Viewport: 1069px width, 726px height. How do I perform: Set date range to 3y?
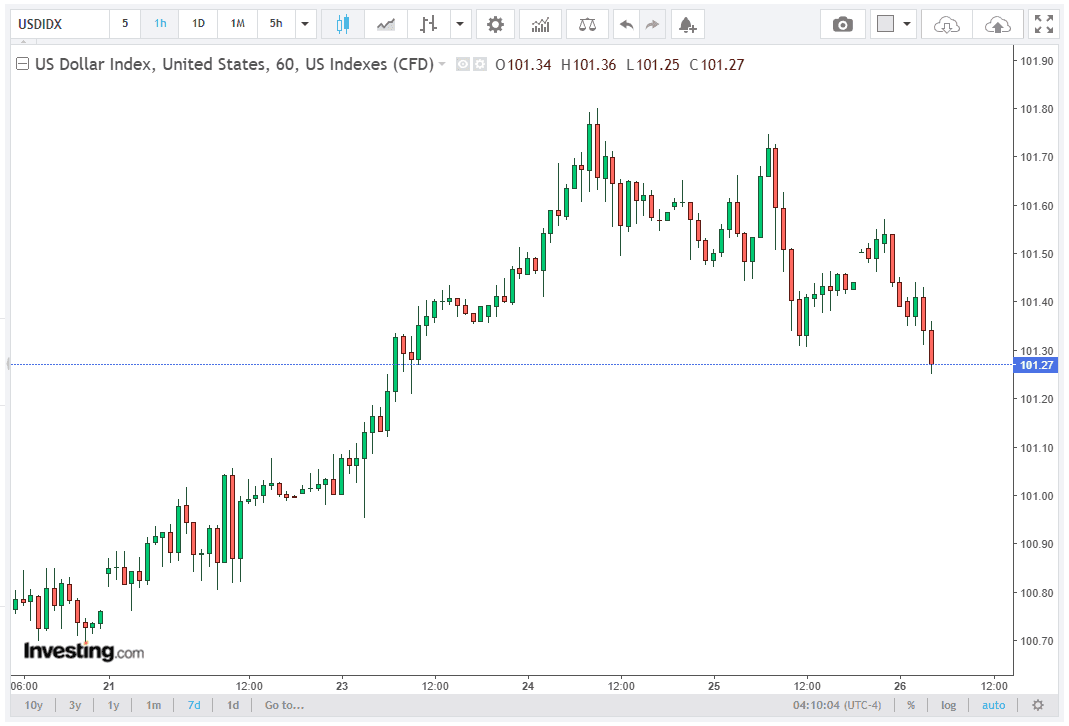click(75, 705)
